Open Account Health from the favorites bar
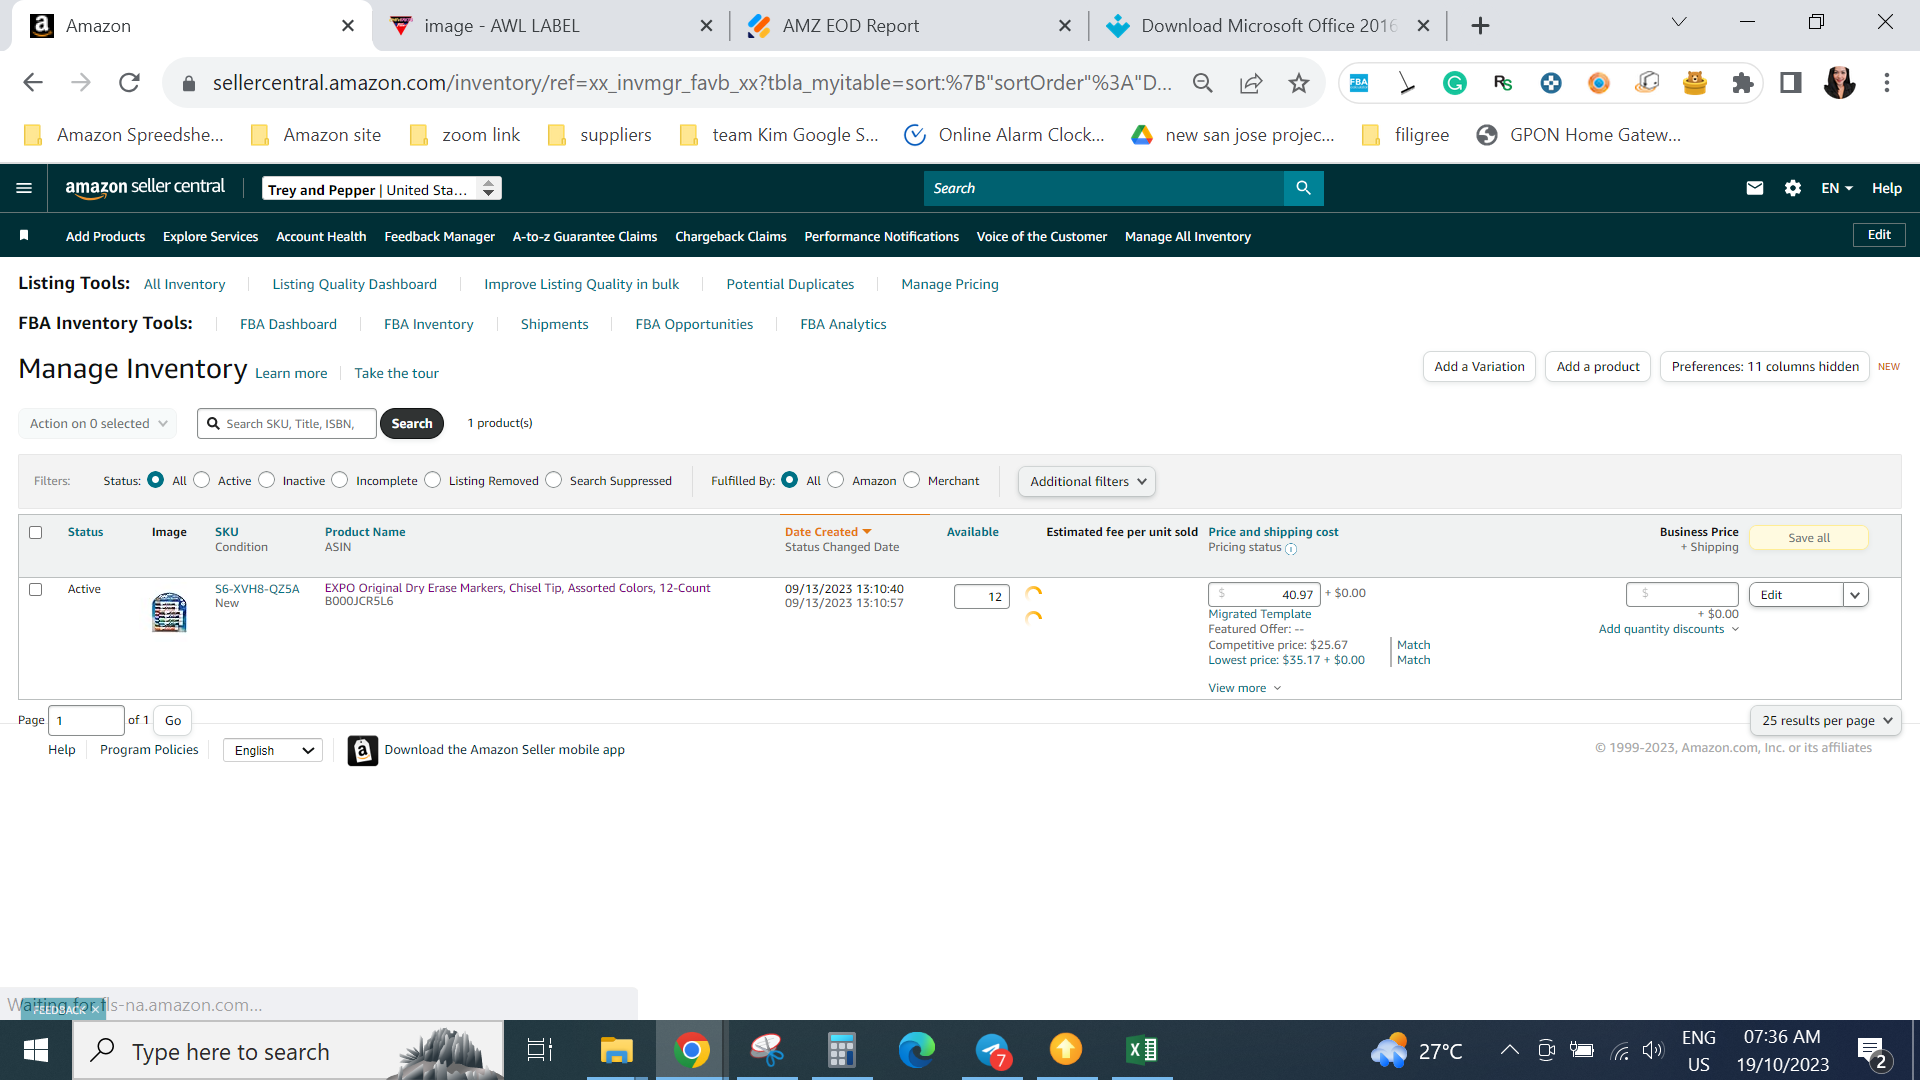The height and width of the screenshot is (1080, 1920). coord(321,237)
